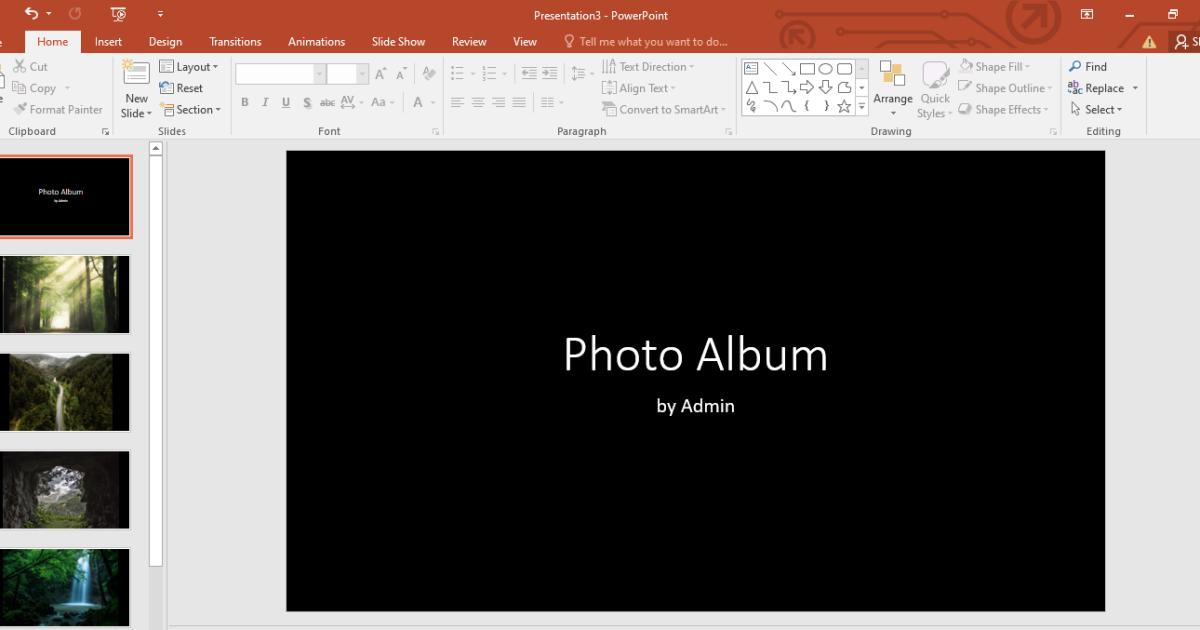Toggle bold formatting
Image resolution: width=1200 pixels, height=630 pixels.
pyautogui.click(x=244, y=101)
